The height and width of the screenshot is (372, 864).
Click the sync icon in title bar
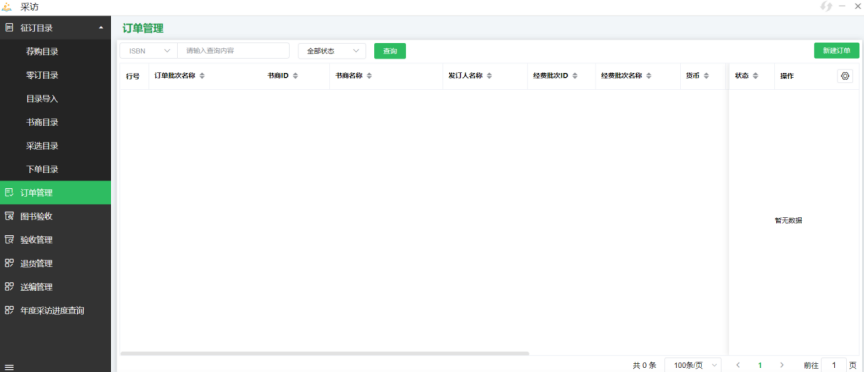coord(826,7)
